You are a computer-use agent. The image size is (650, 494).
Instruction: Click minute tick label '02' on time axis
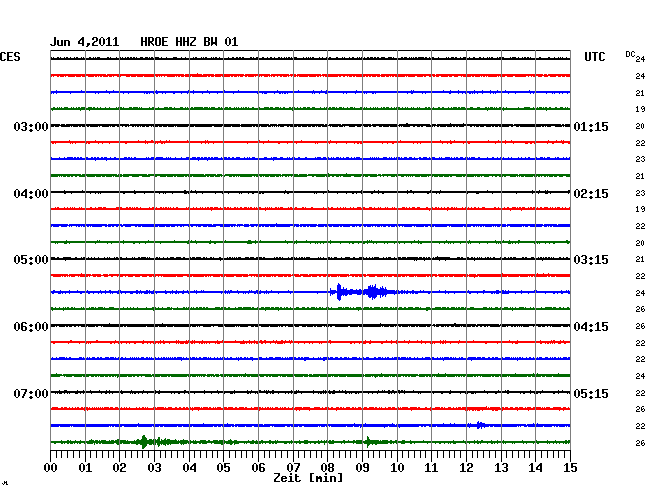coord(119,468)
